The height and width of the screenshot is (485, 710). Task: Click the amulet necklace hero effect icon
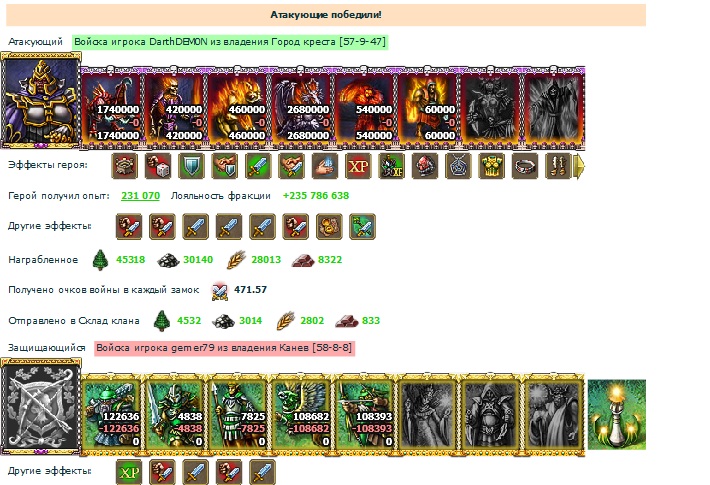coord(458,166)
